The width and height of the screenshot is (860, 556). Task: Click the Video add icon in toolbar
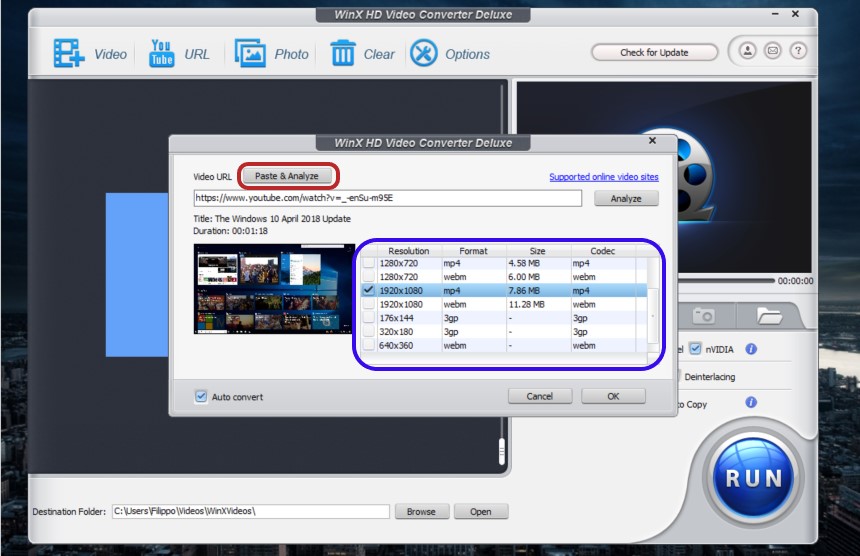(69, 53)
